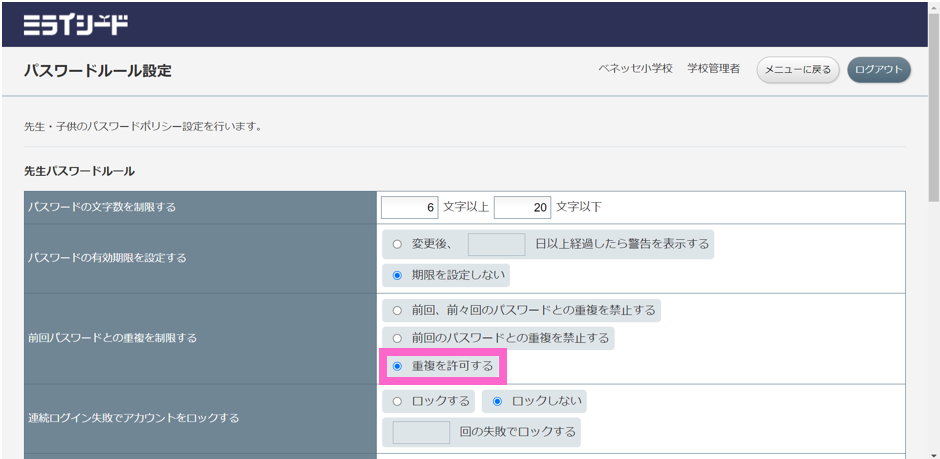The width and height of the screenshot is (940, 459).
Task: Click the 文字以下 label text
Action: click(579, 207)
